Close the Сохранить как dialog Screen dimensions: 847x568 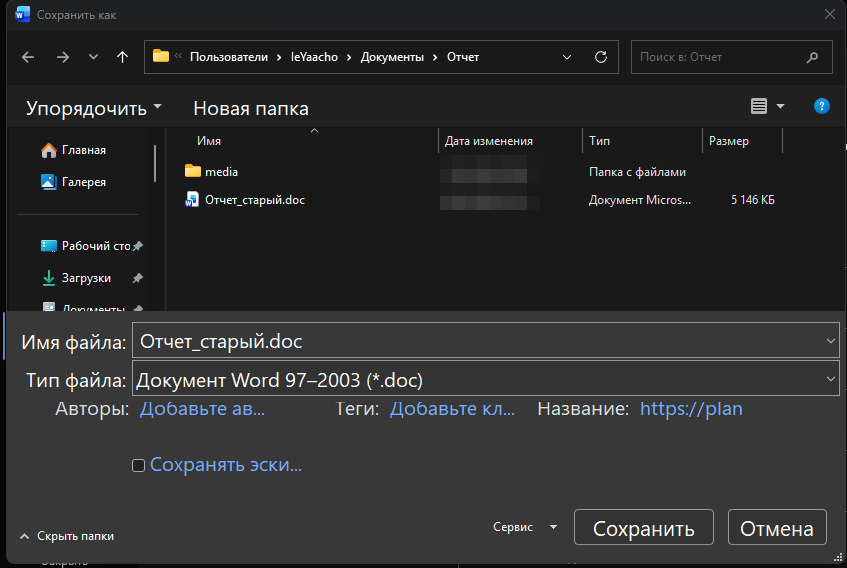pos(830,15)
